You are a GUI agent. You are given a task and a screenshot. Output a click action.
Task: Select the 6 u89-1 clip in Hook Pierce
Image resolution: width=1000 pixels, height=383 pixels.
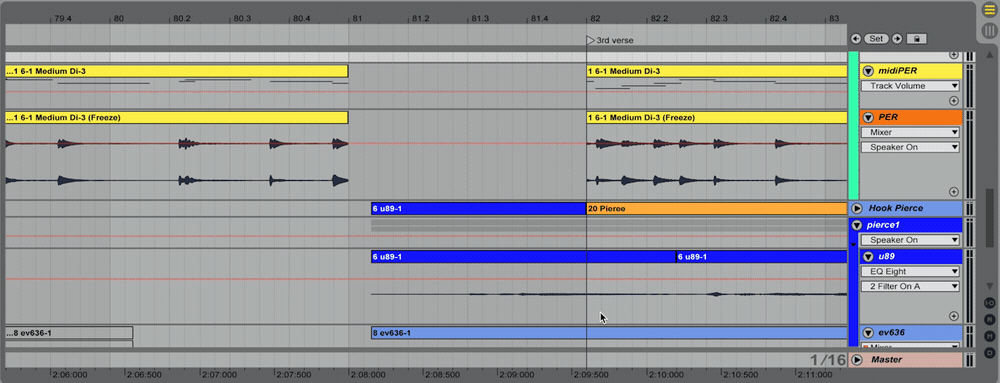(x=478, y=208)
